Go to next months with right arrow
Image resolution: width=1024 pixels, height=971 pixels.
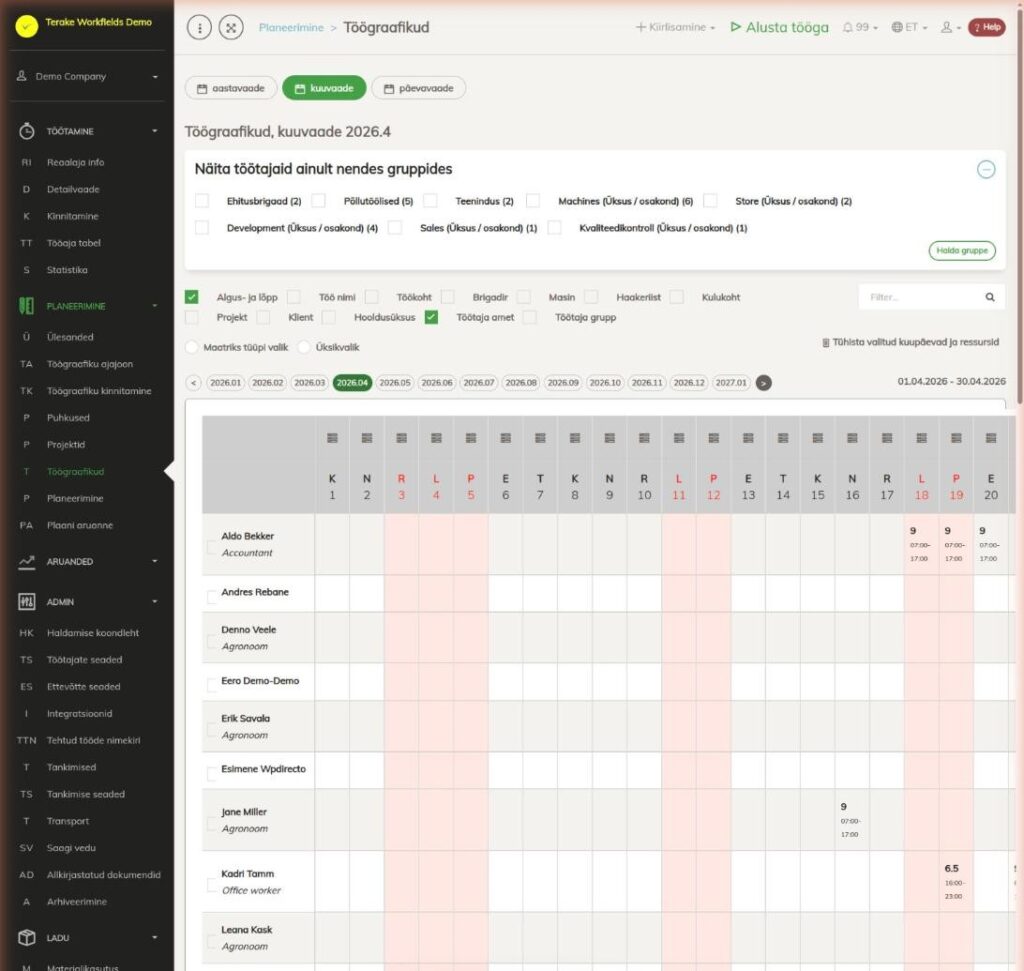click(763, 383)
